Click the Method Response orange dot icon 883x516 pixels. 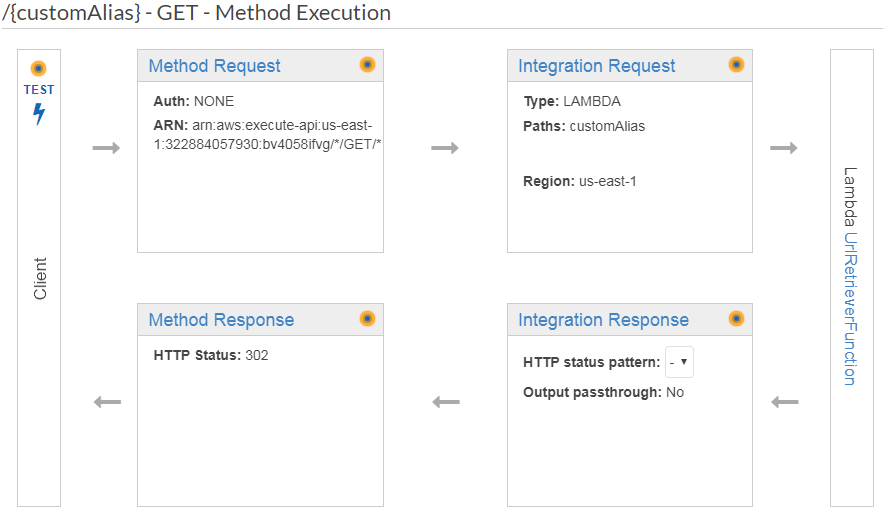(x=367, y=319)
